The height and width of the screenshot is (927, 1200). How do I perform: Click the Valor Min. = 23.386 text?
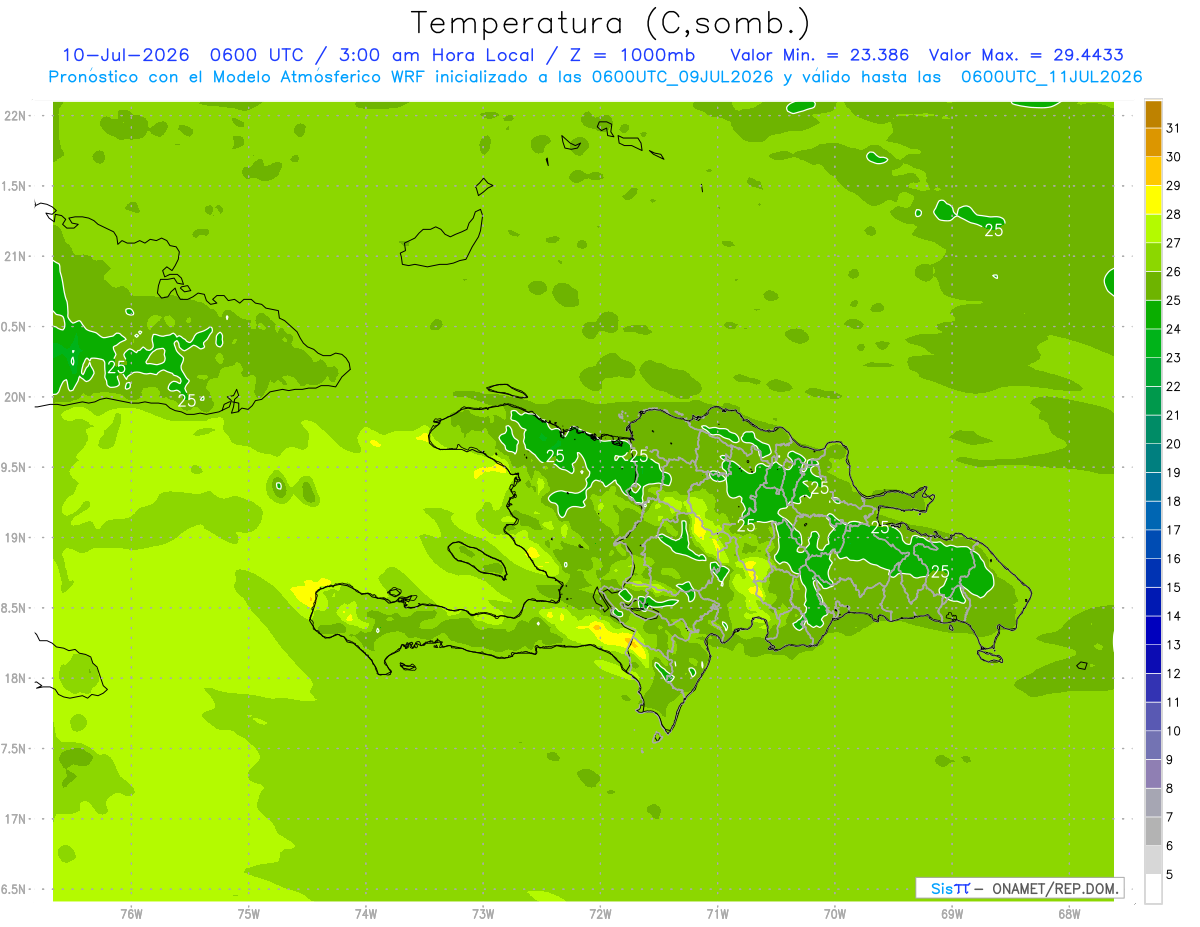(819, 55)
